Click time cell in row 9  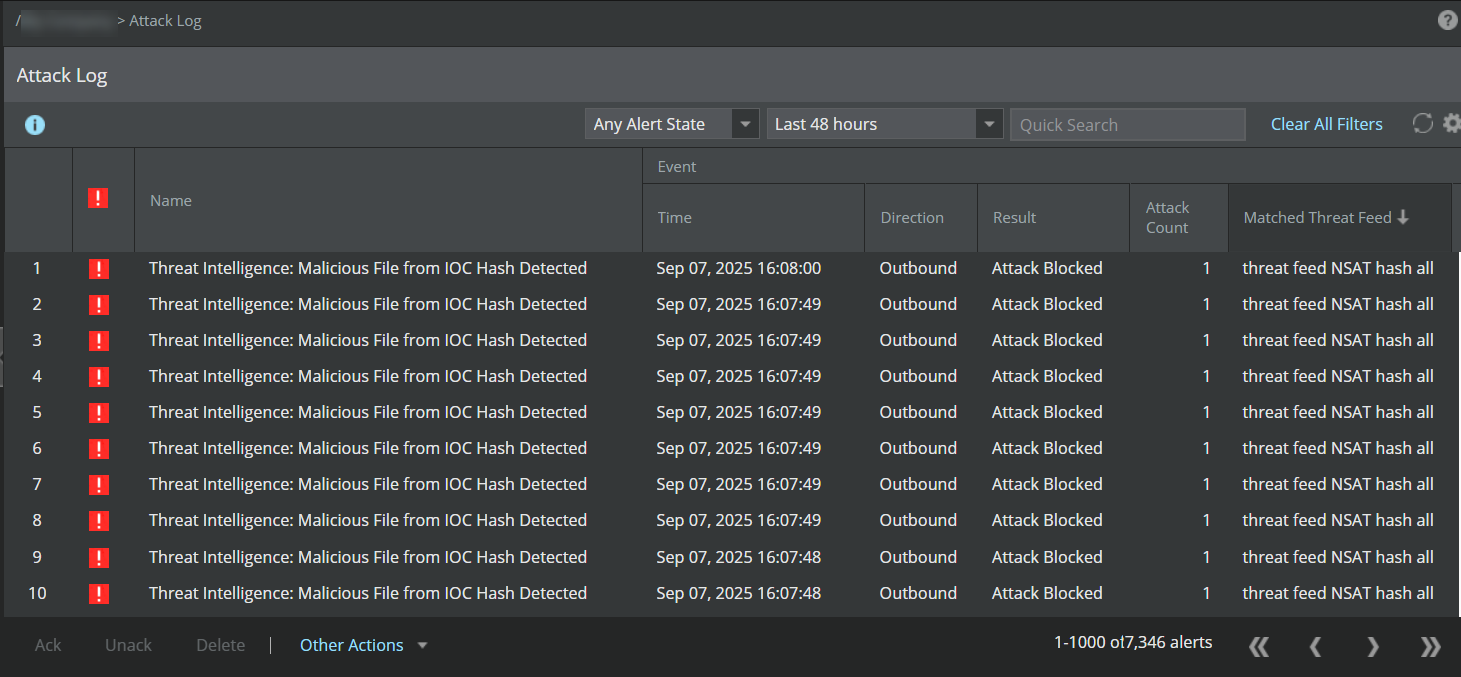pos(739,557)
